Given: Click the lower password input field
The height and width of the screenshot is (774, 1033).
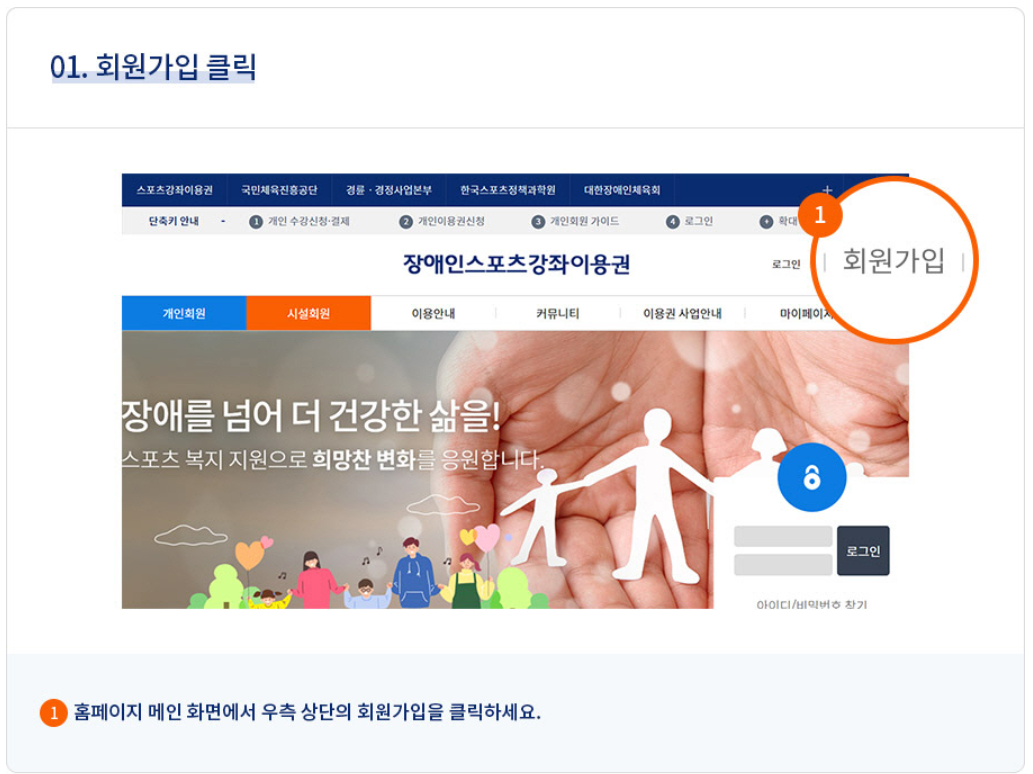Looking at the screenshot, I should 783,565.
